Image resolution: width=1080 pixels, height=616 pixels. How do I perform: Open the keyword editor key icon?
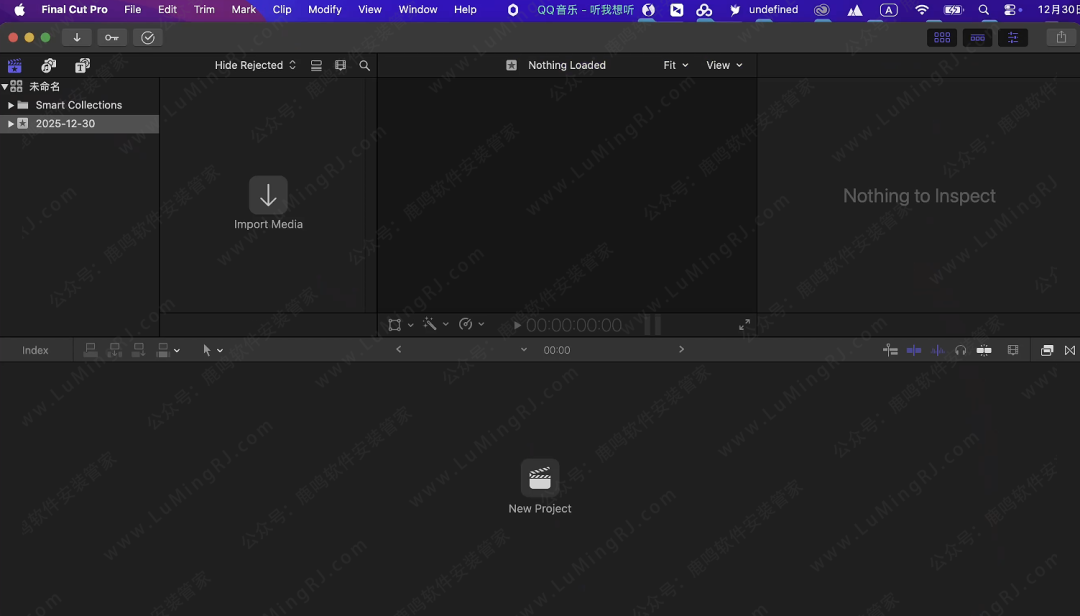pos(112,38)
